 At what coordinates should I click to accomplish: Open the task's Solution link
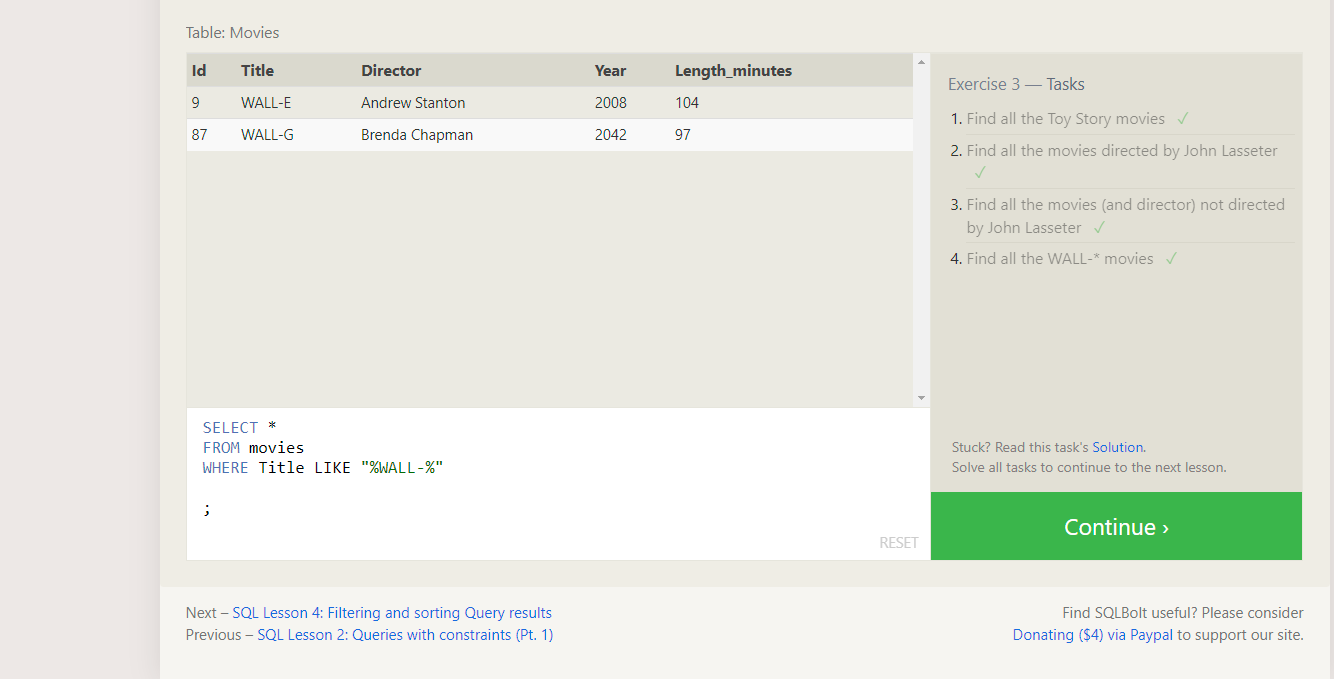(x=1118, y=447)
